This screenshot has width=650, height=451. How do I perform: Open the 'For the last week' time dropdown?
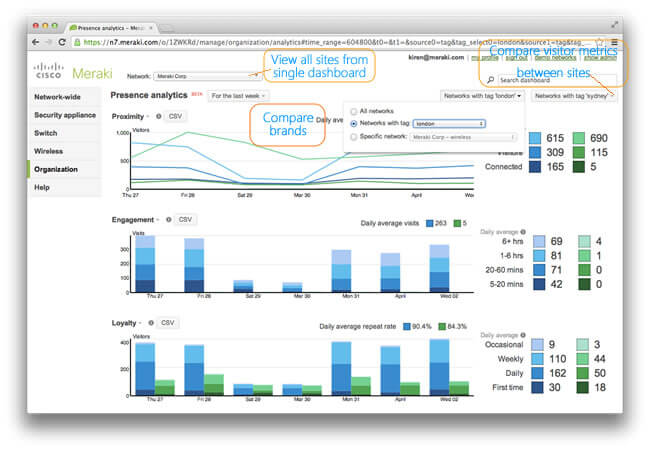click(238, 96)
